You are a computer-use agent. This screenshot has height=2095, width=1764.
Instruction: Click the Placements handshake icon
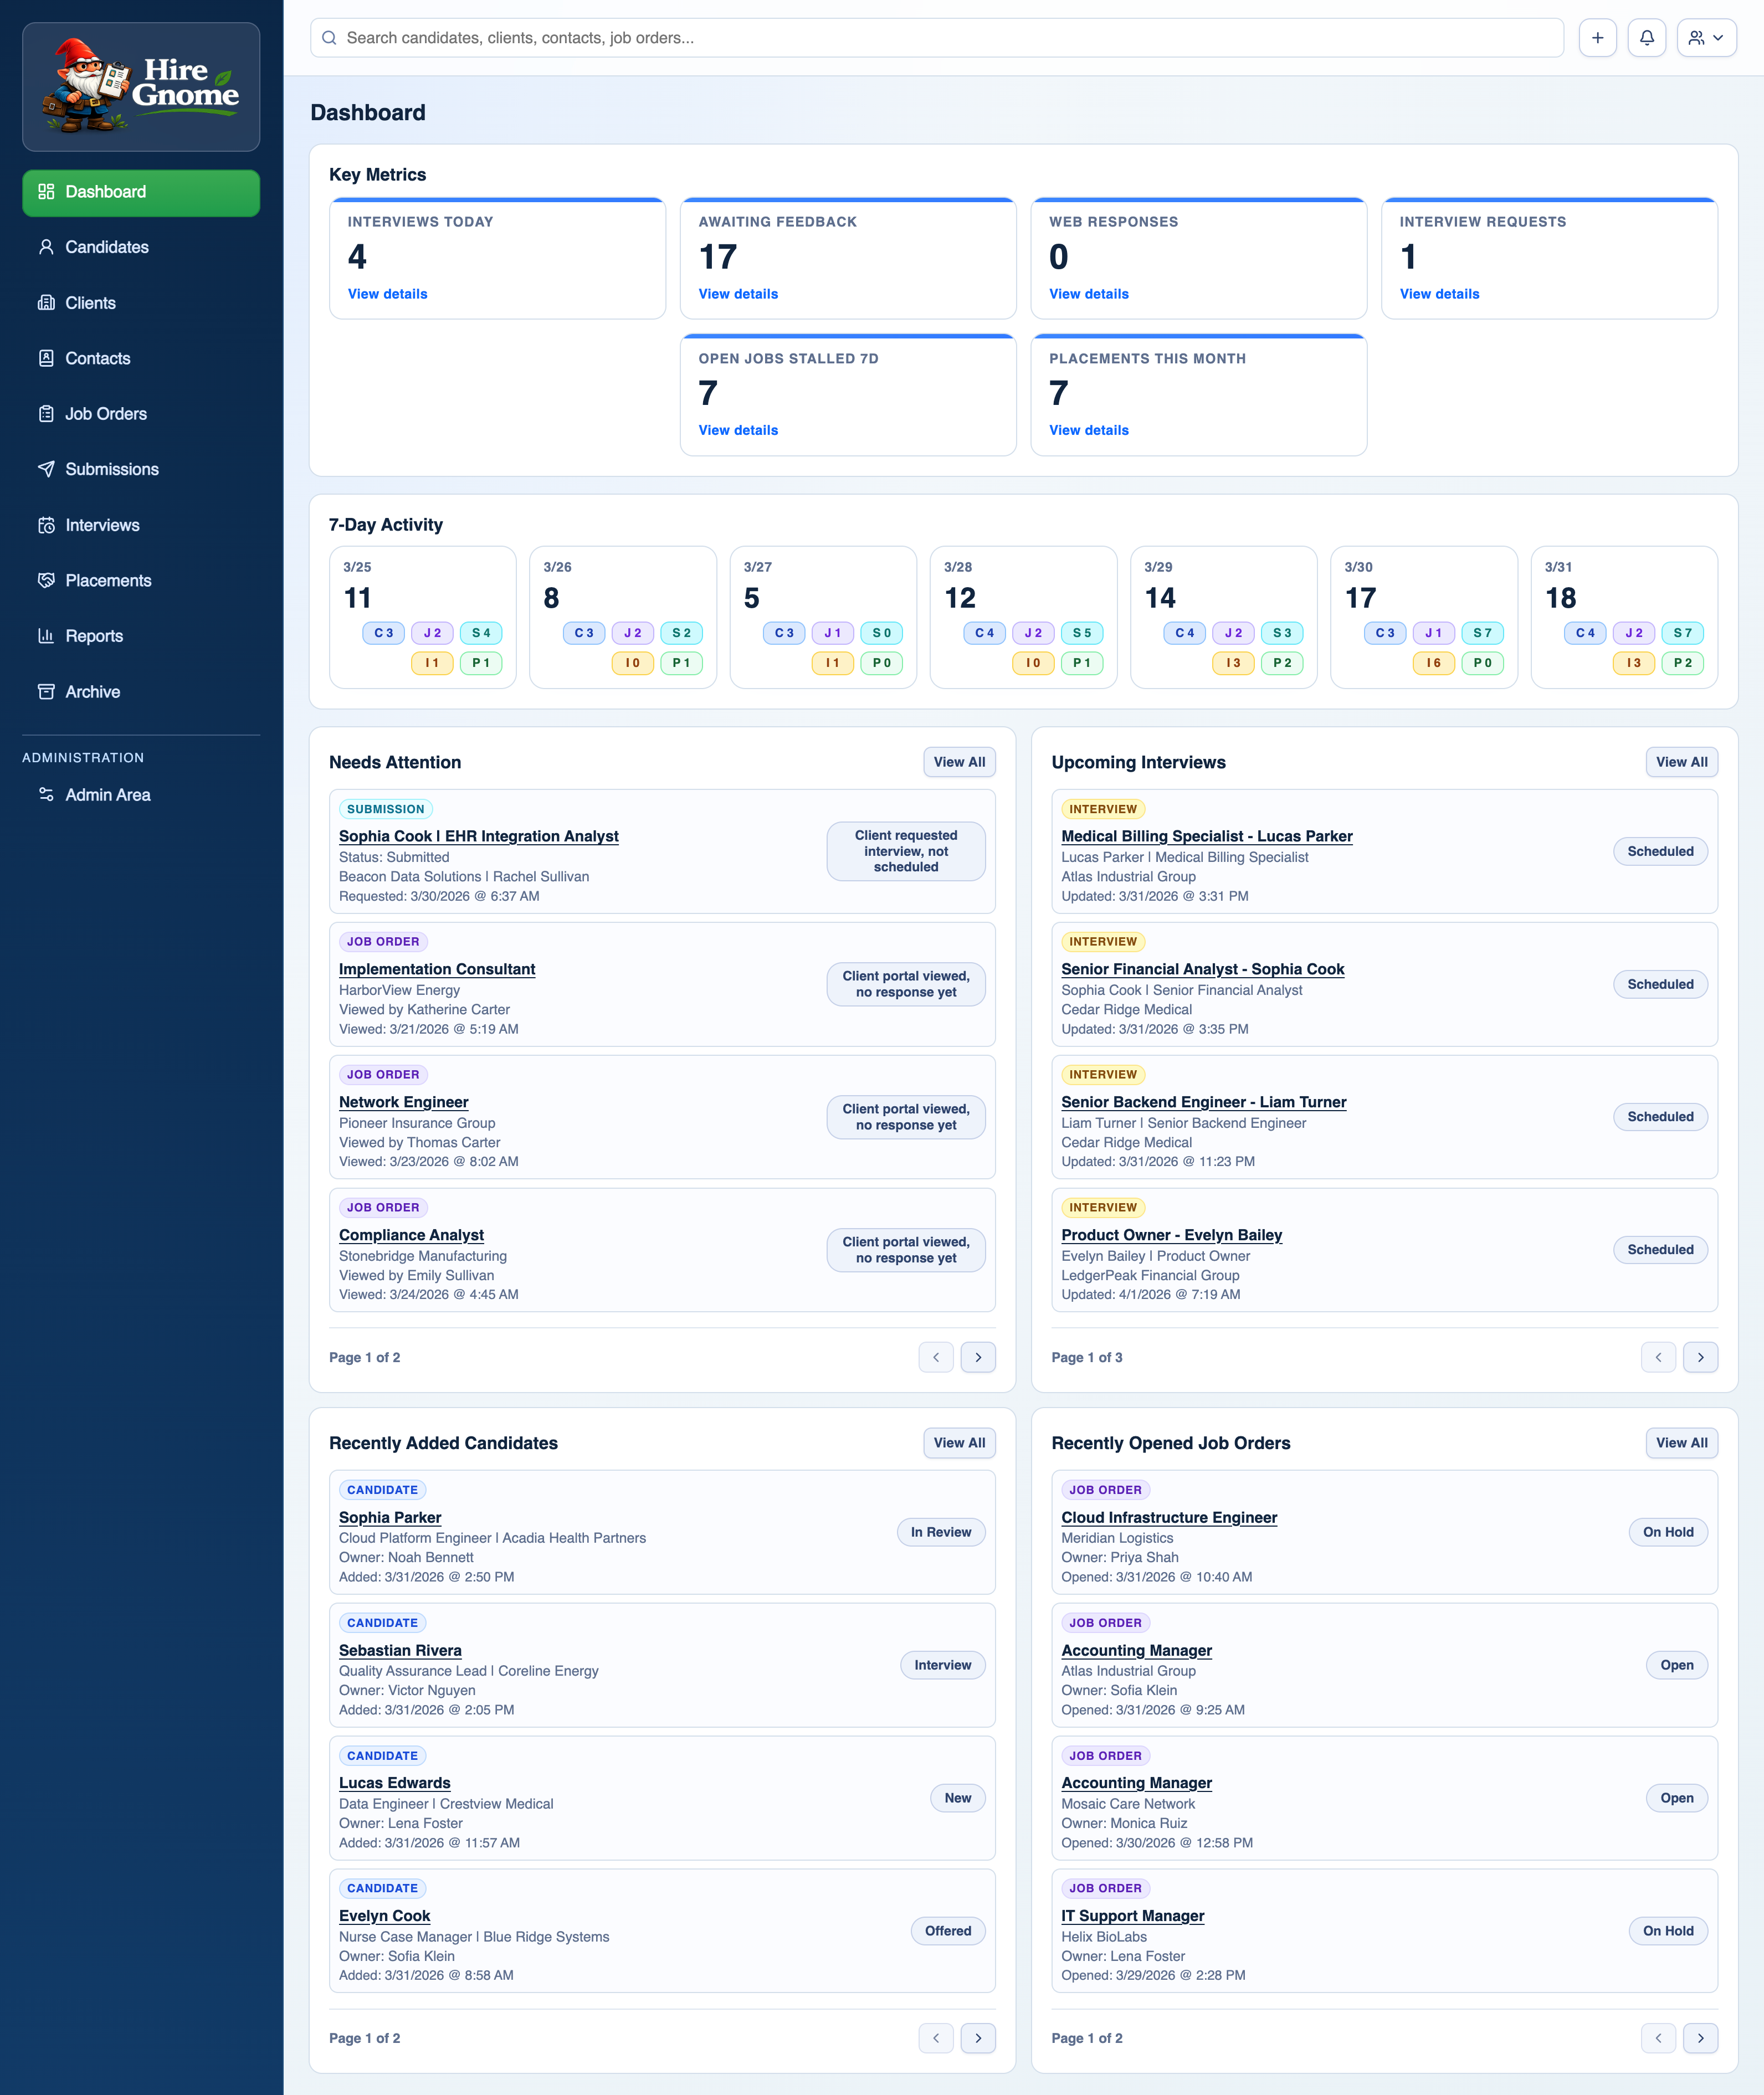tap(46, 580)
